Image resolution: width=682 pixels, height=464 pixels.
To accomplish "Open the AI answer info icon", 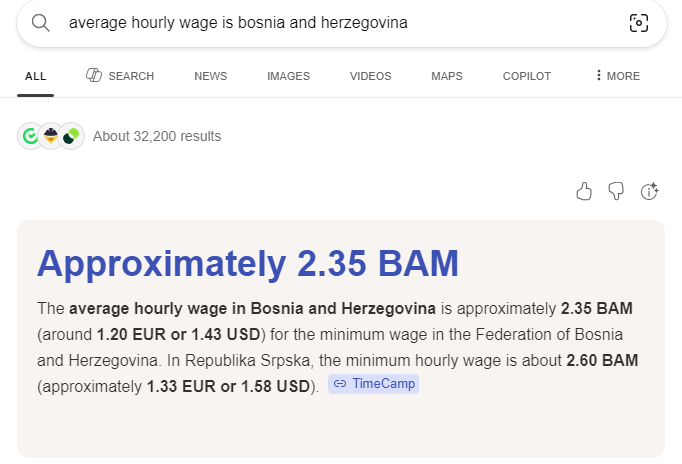I will coord(649,191).
